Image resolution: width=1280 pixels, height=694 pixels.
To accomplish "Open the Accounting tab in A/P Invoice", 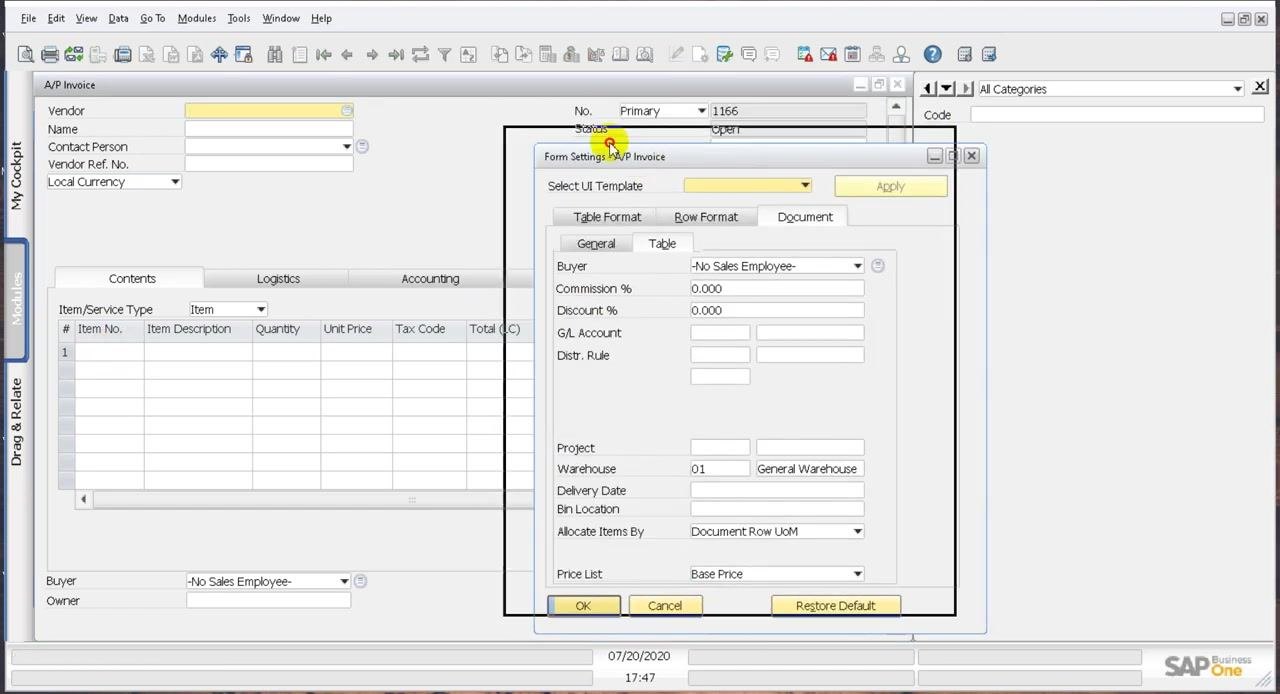I will 430,279.
